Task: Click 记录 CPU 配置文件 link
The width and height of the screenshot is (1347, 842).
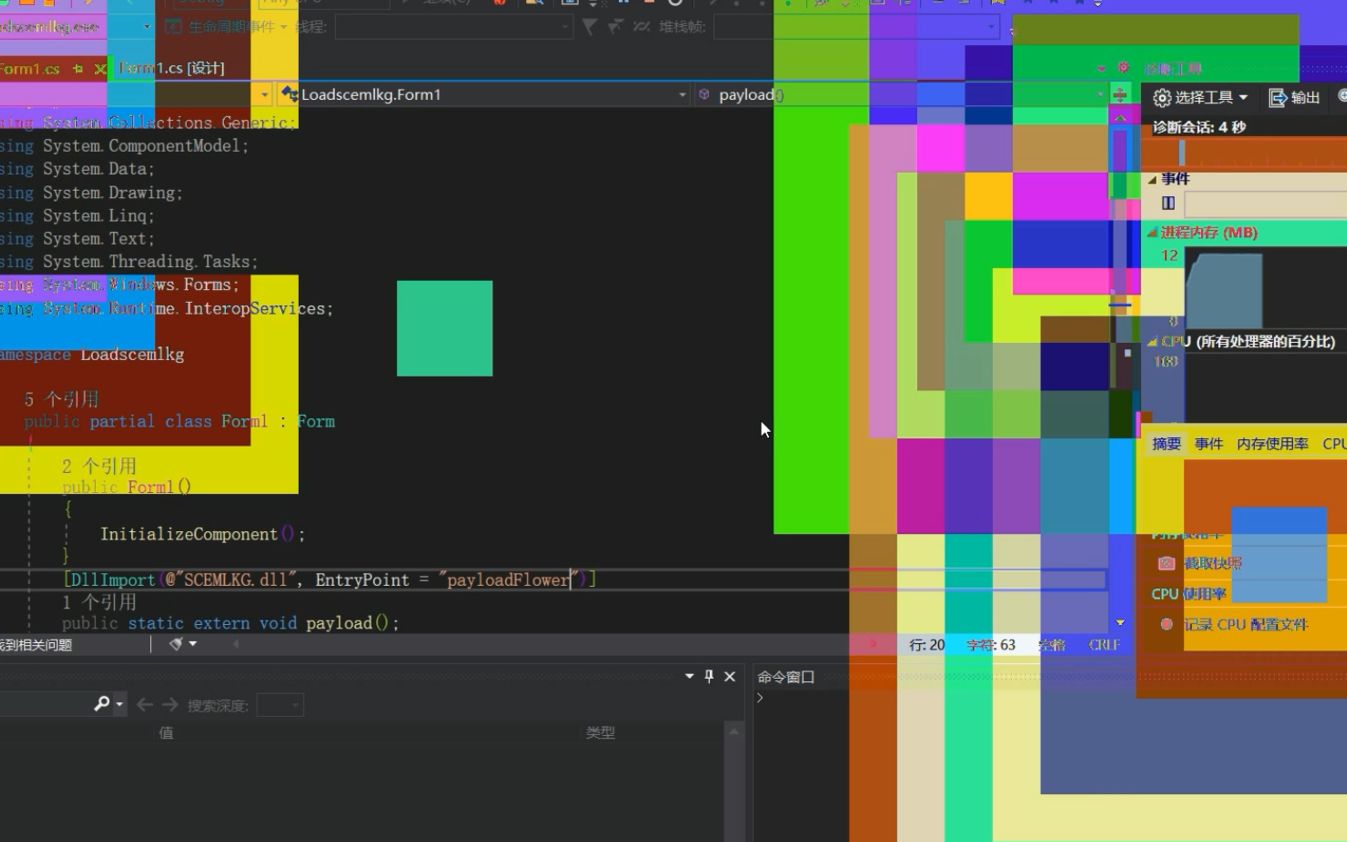Action: (x=1245, y=624)
